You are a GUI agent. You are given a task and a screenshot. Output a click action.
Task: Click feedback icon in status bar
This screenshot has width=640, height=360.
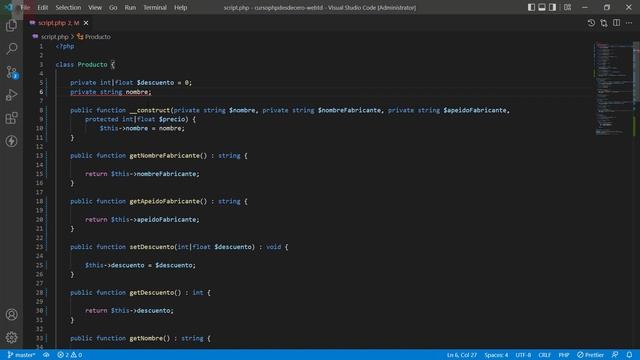(615, 355)
